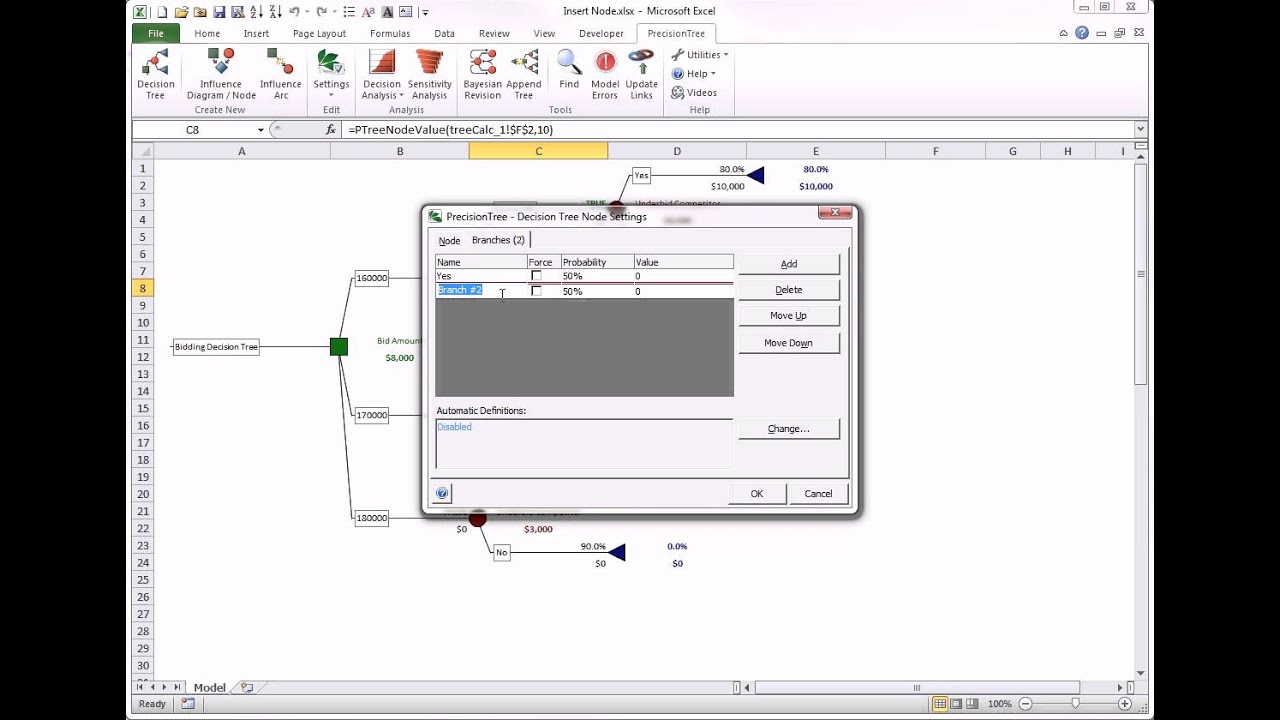Switch to the Formulas ribbon tab
Viewport: 1280px width, 720px height.
pos(390,33)
